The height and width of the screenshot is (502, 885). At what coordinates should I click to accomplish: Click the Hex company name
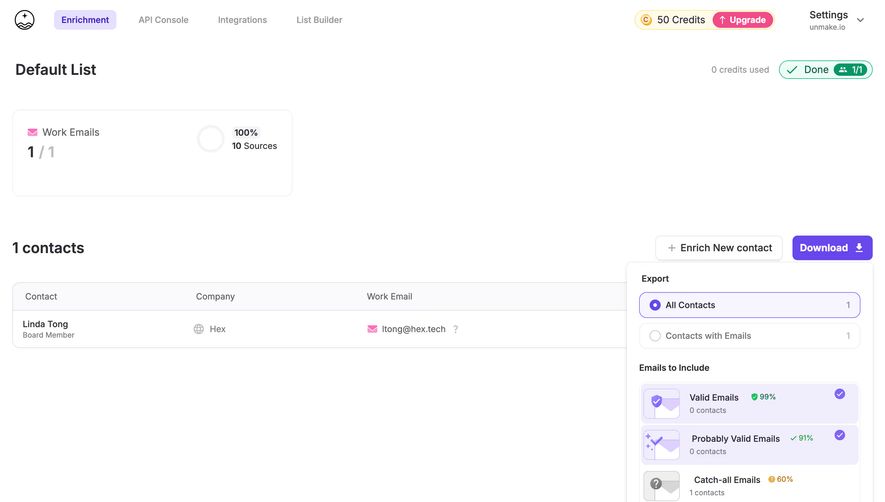[x=217, y=329]
